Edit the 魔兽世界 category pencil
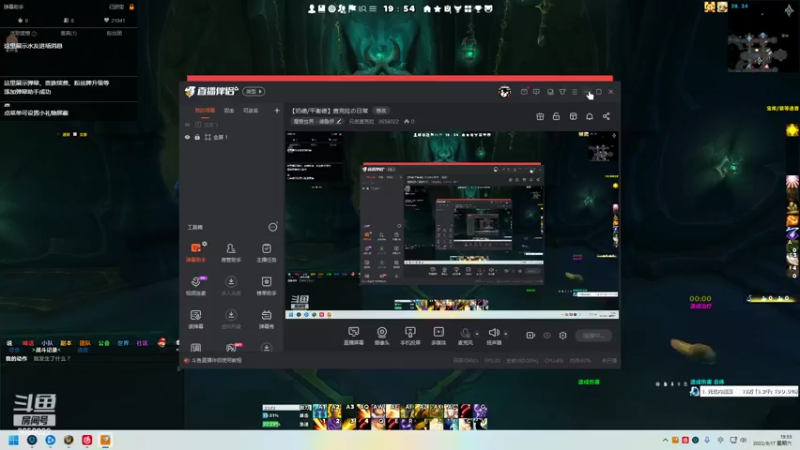 [339, 121]
